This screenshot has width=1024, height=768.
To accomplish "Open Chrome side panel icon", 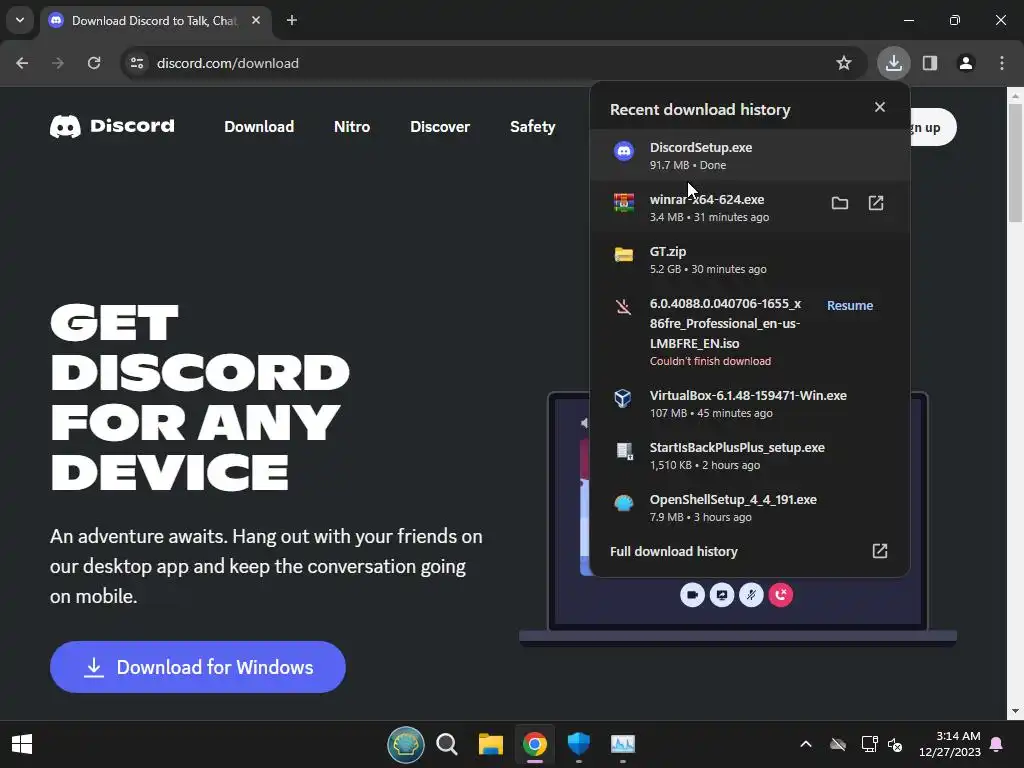I will (x=930, y=63).
